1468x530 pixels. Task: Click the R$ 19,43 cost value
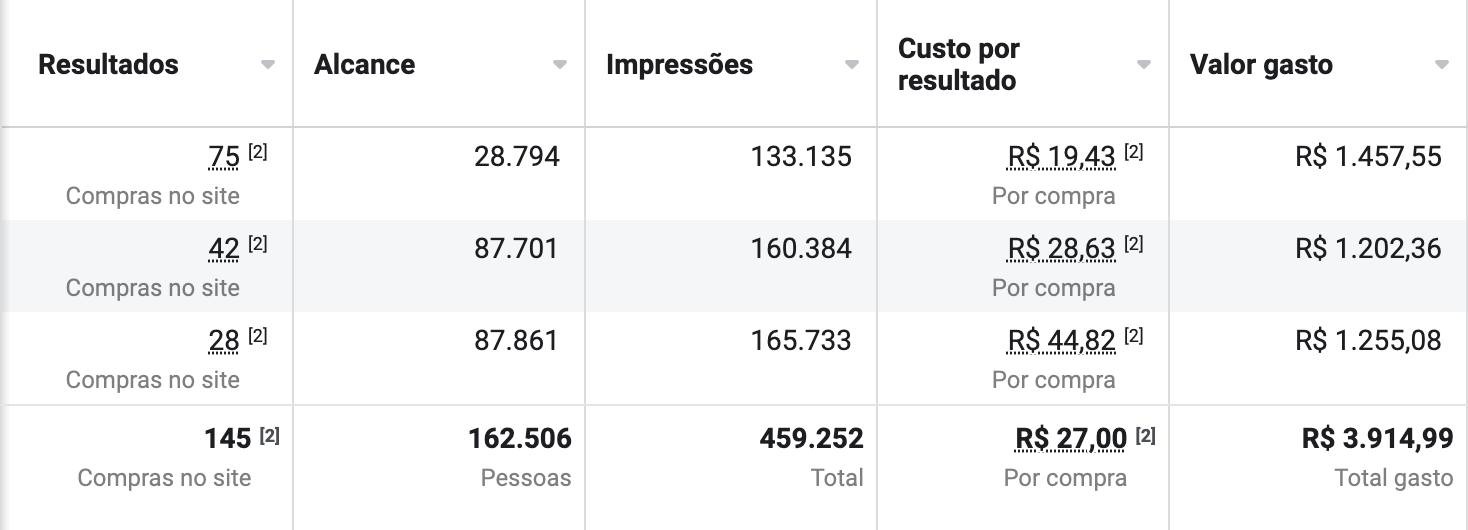pos(1061,157)
